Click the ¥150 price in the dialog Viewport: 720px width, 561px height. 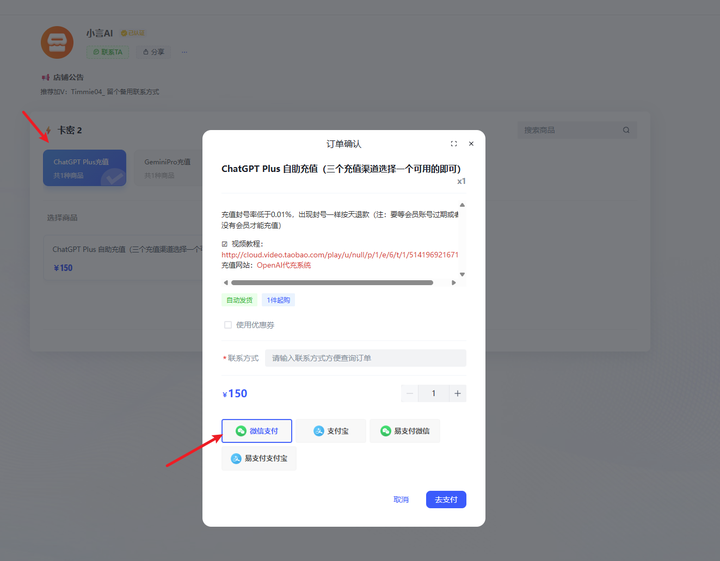point(235,393)
